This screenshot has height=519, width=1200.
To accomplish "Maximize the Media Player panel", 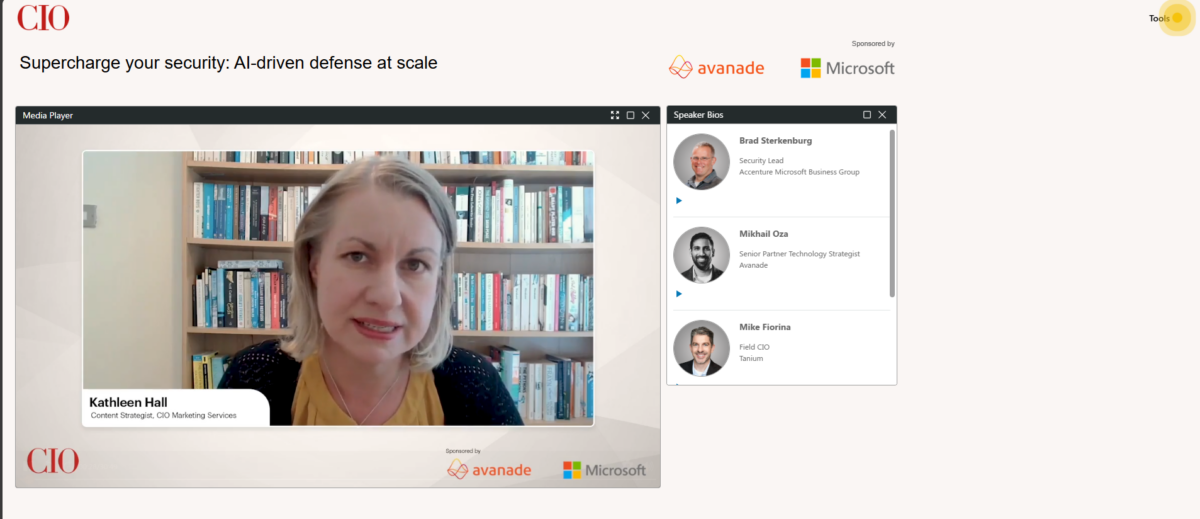I will click(x=630, y=115).
